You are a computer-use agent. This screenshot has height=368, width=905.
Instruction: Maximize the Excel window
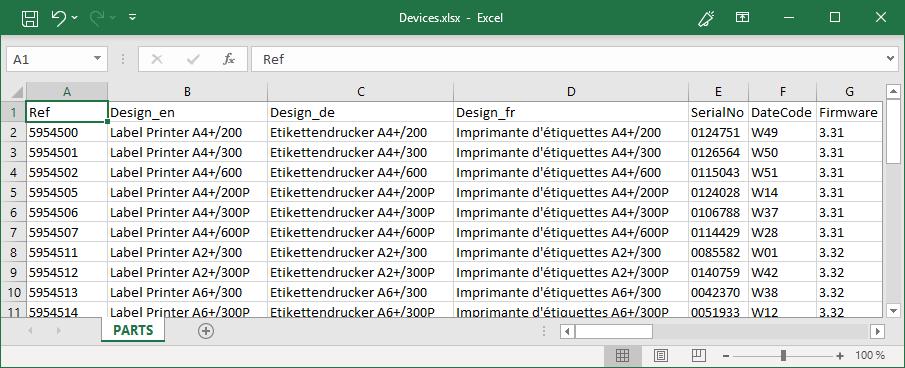pos(835,17)
